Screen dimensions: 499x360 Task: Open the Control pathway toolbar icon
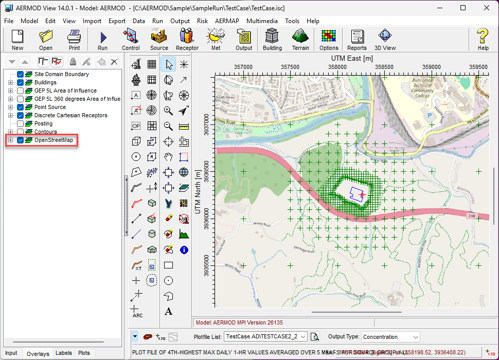131,39
